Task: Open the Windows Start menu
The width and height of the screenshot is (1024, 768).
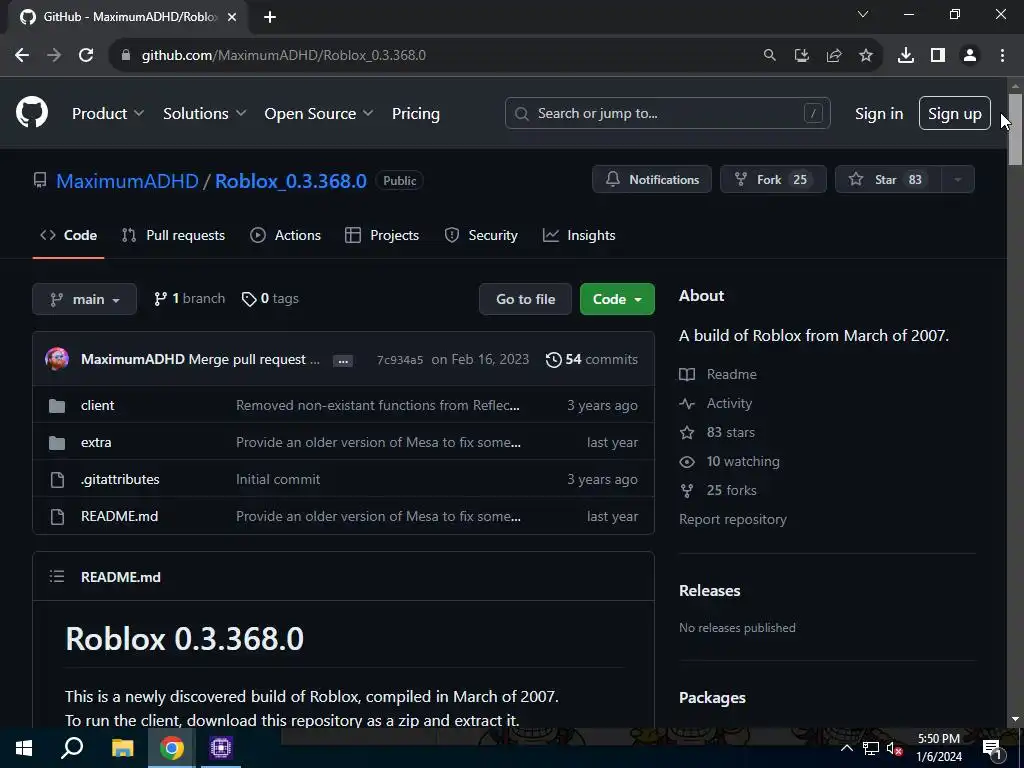Action: (24, 748)
